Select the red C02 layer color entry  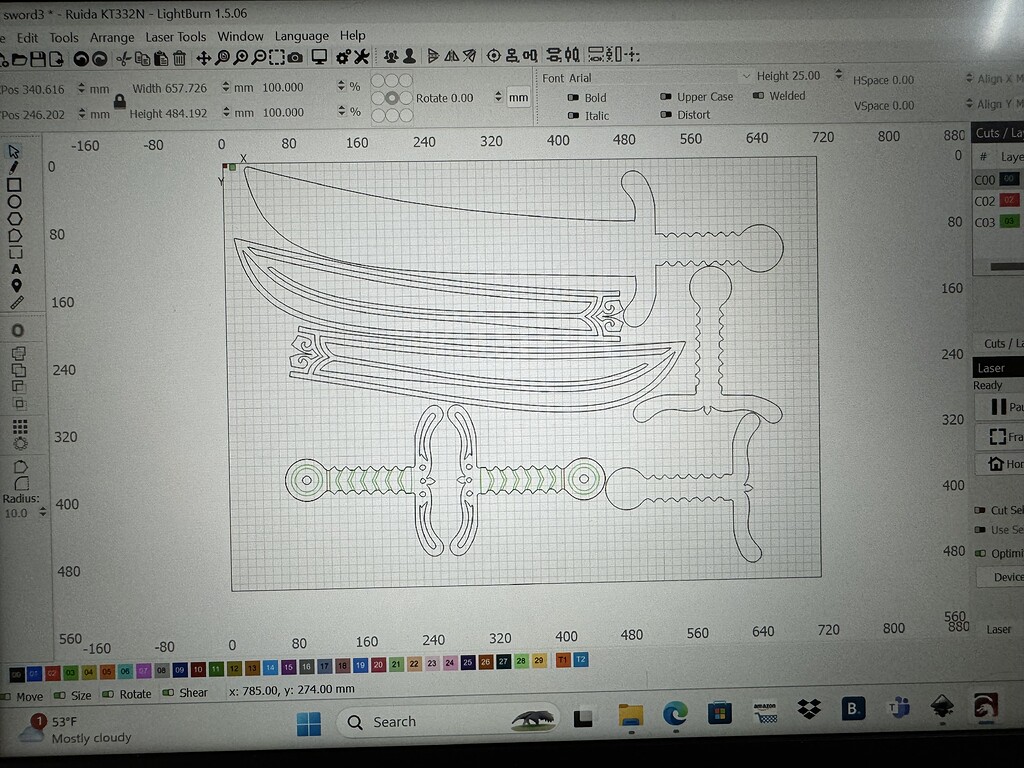click(1010, 200)
